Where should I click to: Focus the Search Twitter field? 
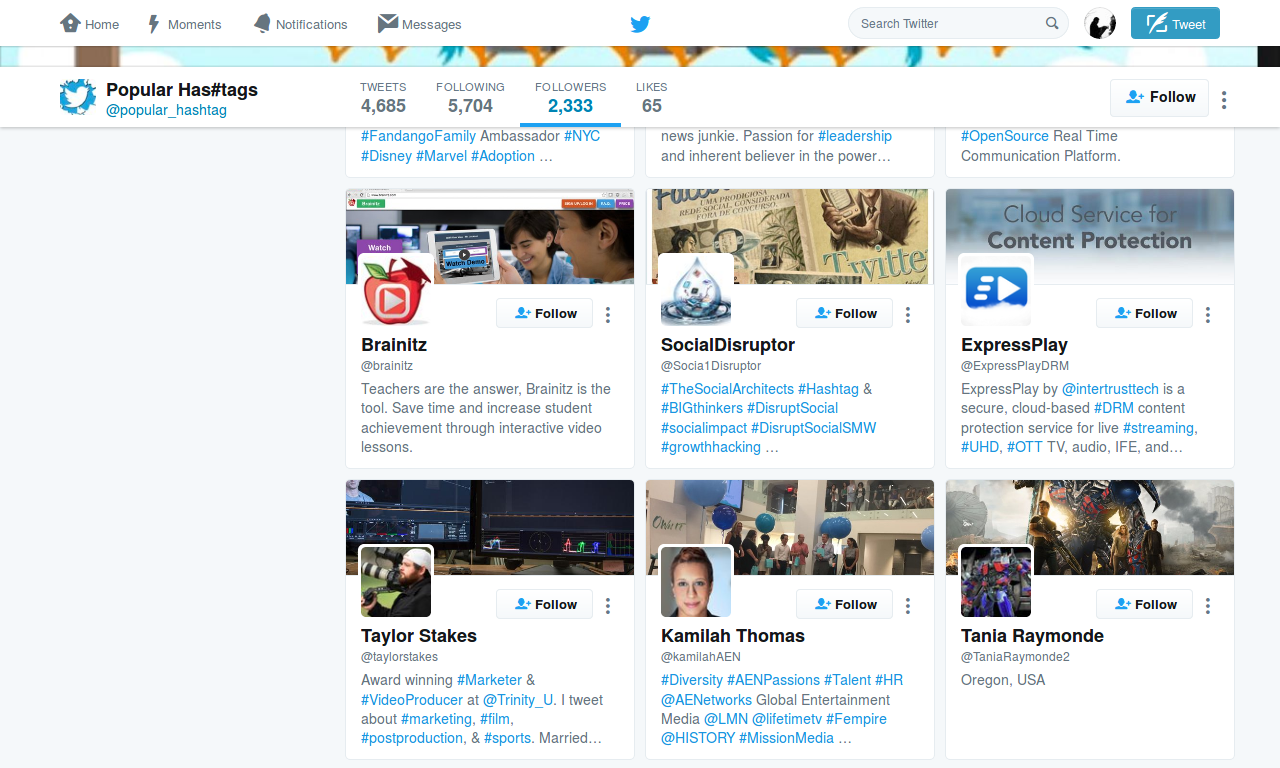tap(958, 23)
